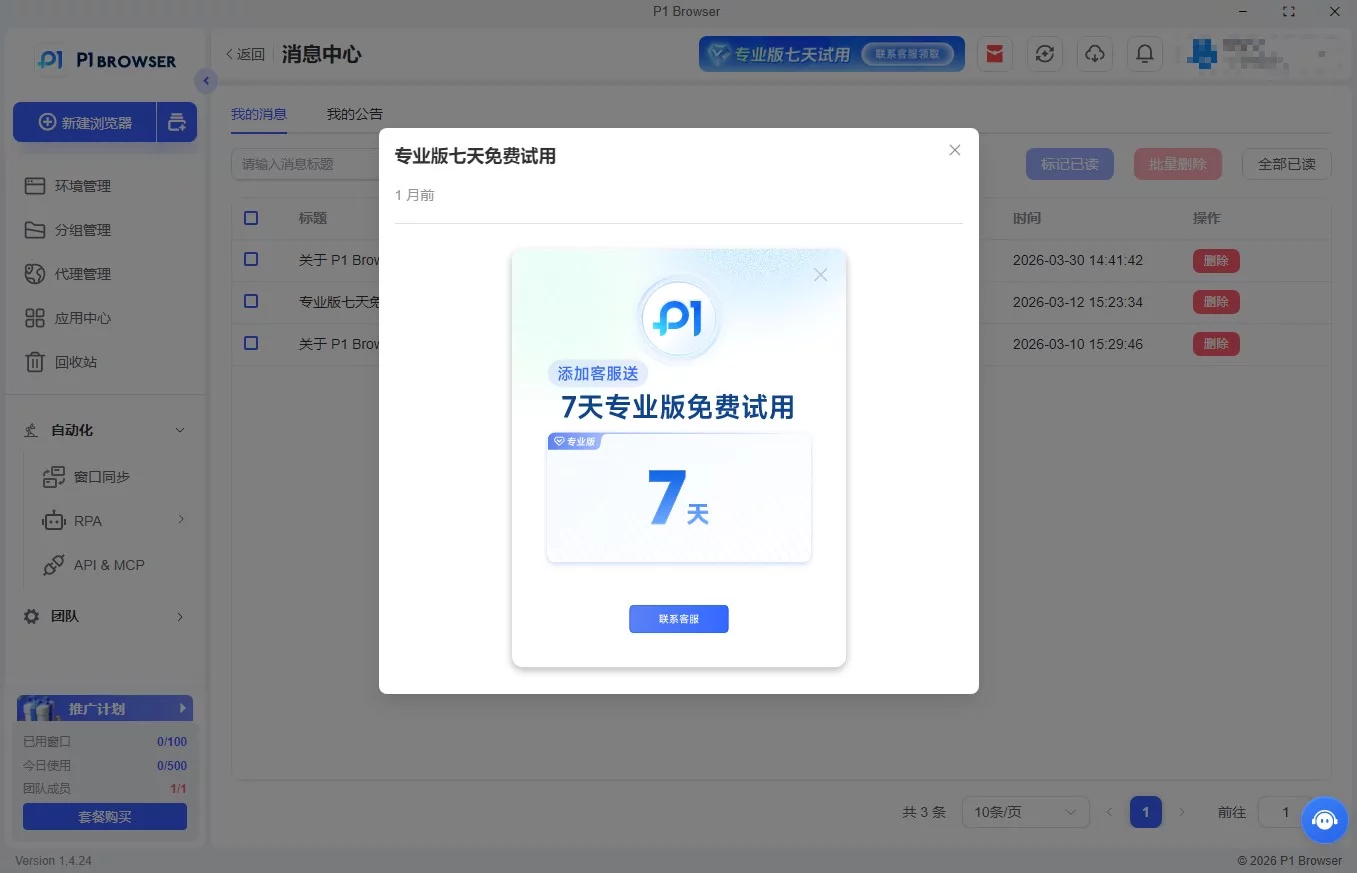This screenshot has width=1357, height=873.
Task: Delete the message dated 2026-03-10 15:29:46
Action: pos(1216,344)
